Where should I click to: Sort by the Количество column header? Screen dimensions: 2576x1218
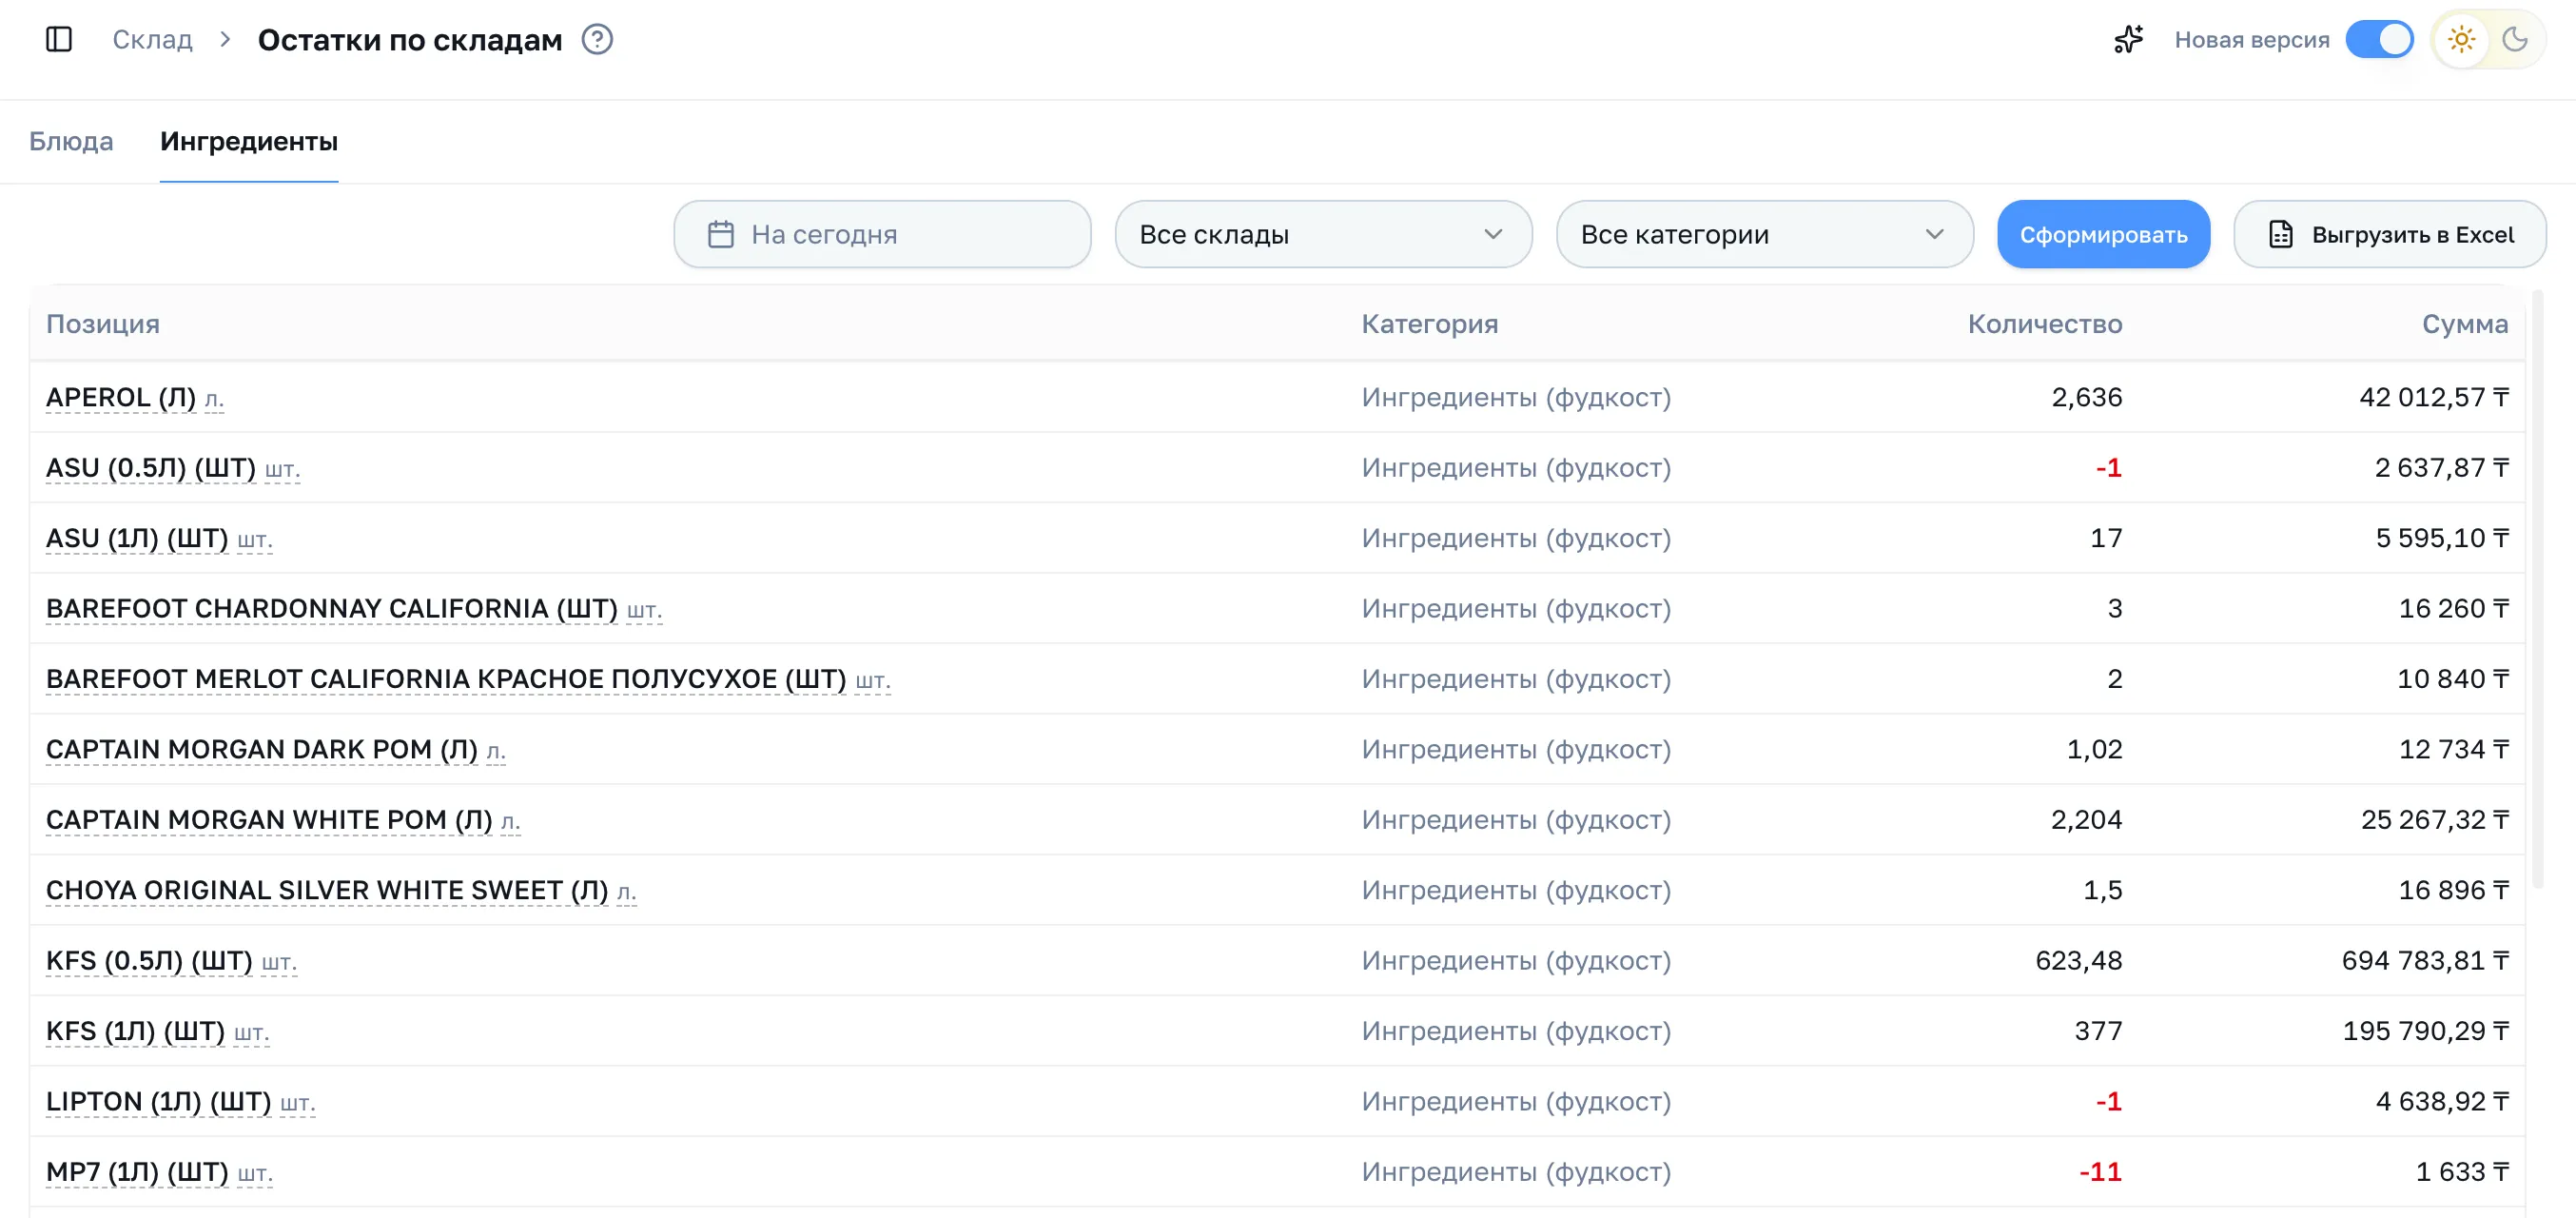[x=2044, y=323]
